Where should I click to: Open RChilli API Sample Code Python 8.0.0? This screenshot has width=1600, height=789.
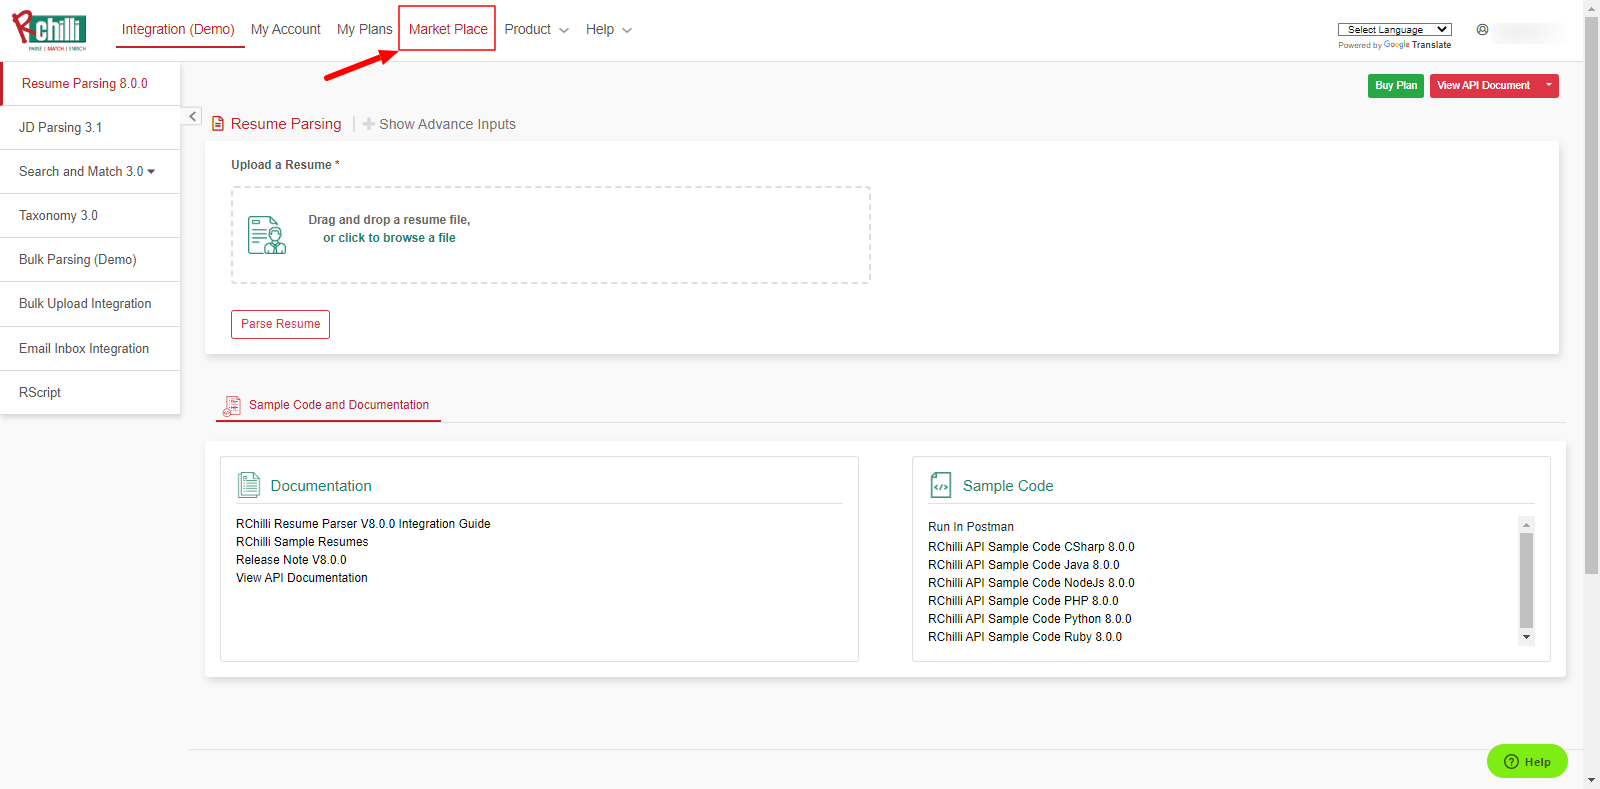click(1030, 619)
